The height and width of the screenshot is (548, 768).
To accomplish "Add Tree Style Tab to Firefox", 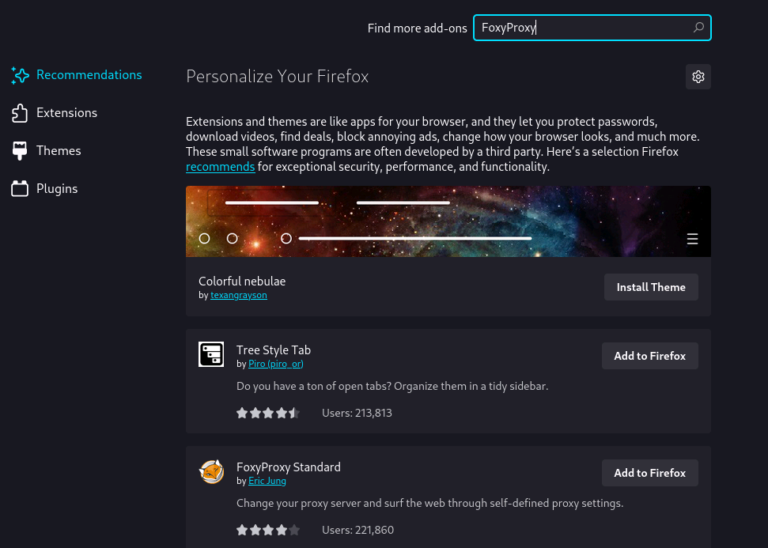I will [x=649, y=356].
